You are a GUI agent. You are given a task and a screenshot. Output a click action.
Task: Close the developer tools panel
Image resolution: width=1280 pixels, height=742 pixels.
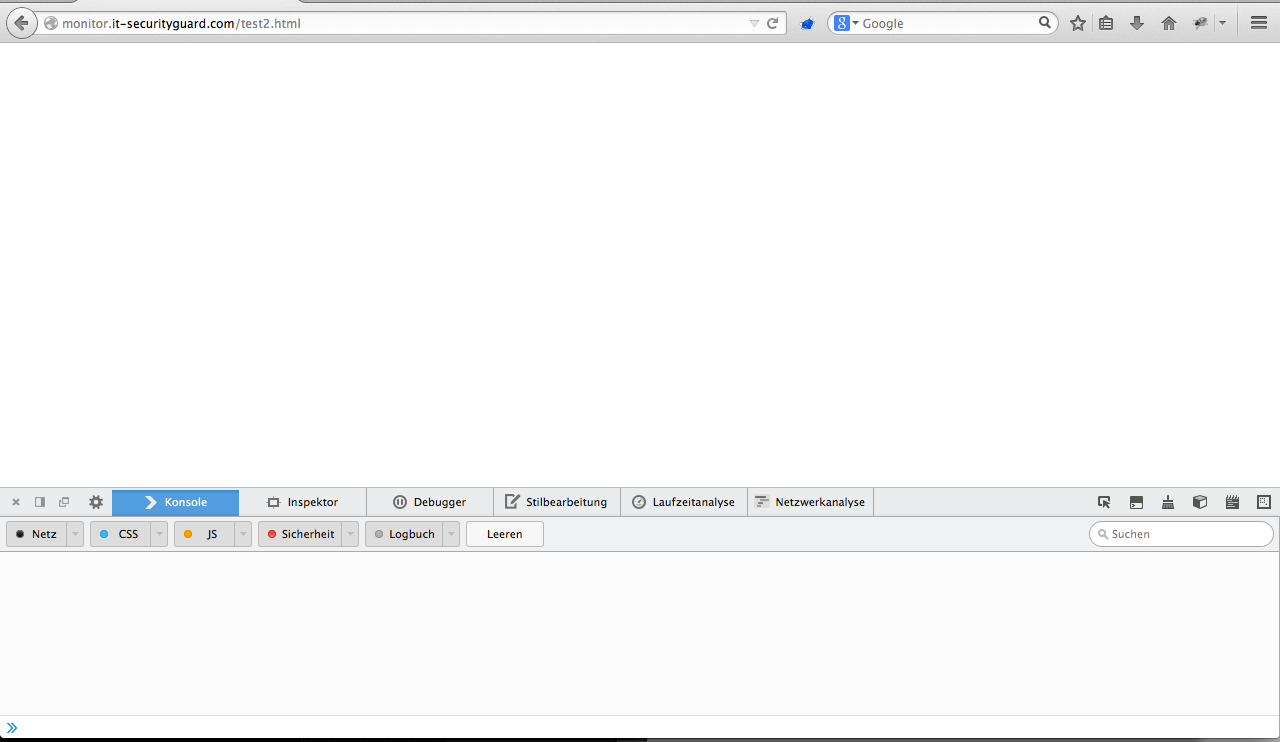click(x=16, y=502)
